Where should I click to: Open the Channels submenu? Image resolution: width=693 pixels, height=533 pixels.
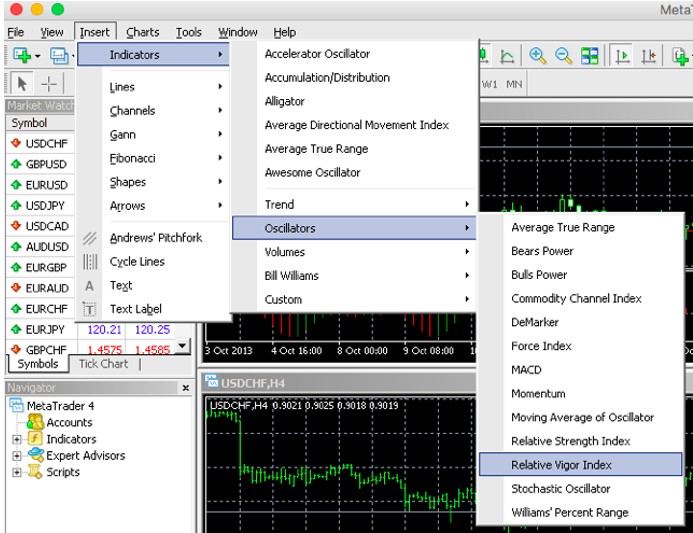(154, 110)
